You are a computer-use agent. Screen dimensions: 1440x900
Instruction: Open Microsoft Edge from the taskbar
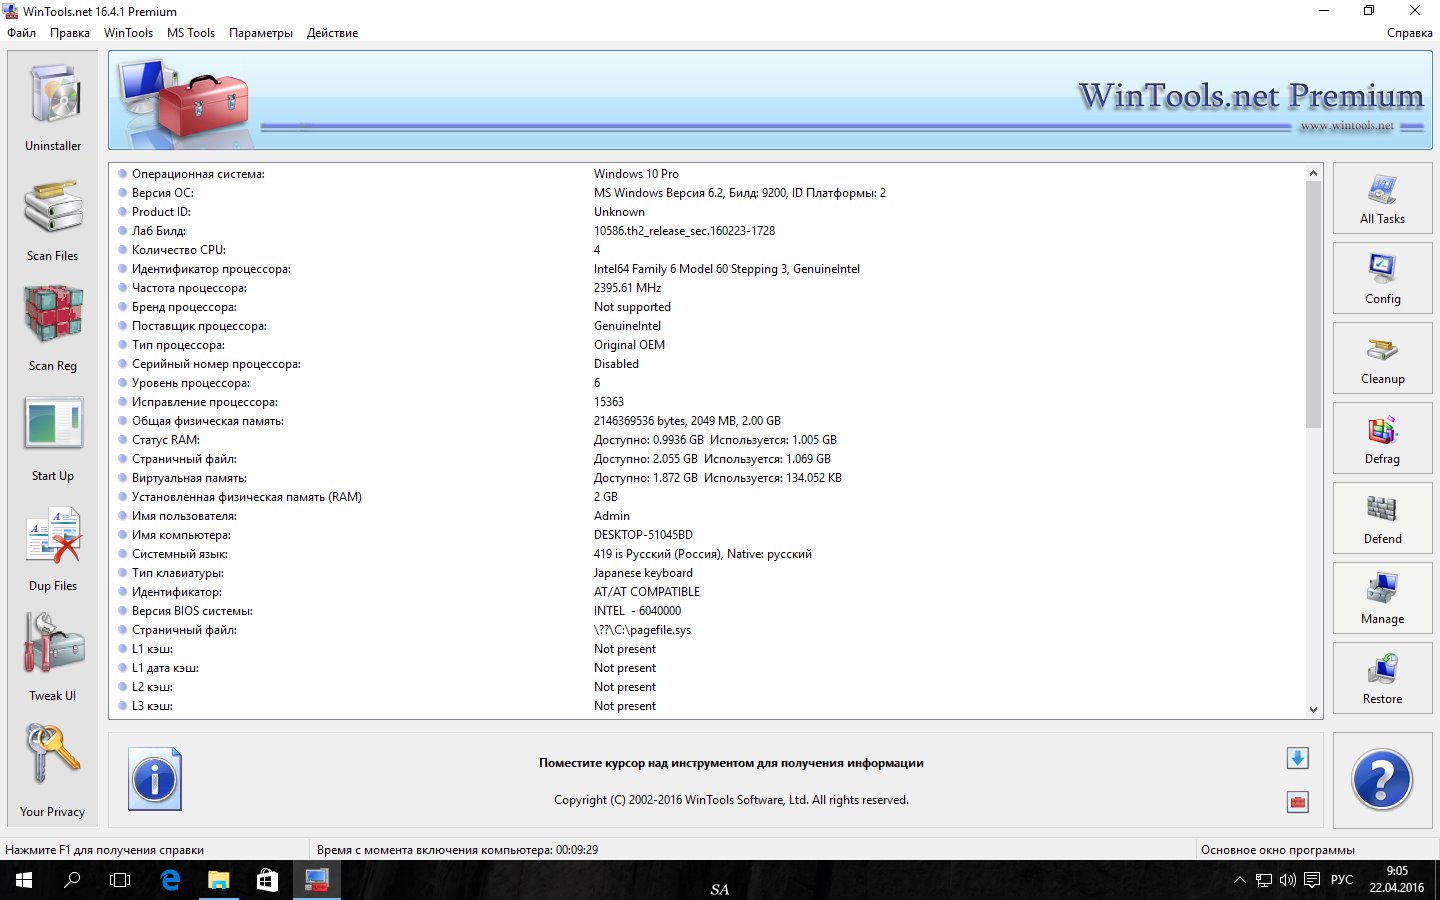pyautogui.click(x=171, y=880)
